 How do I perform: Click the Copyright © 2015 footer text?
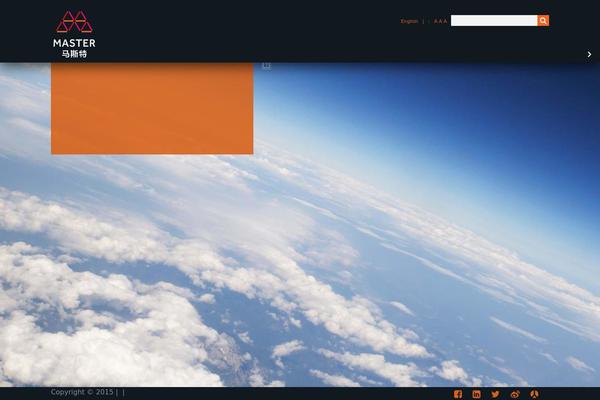click(82, 392)
